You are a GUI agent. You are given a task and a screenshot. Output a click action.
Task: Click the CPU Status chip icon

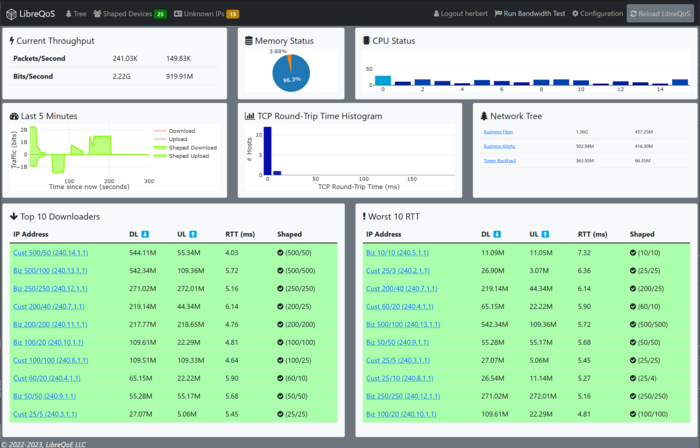click(x=367, y=41)
